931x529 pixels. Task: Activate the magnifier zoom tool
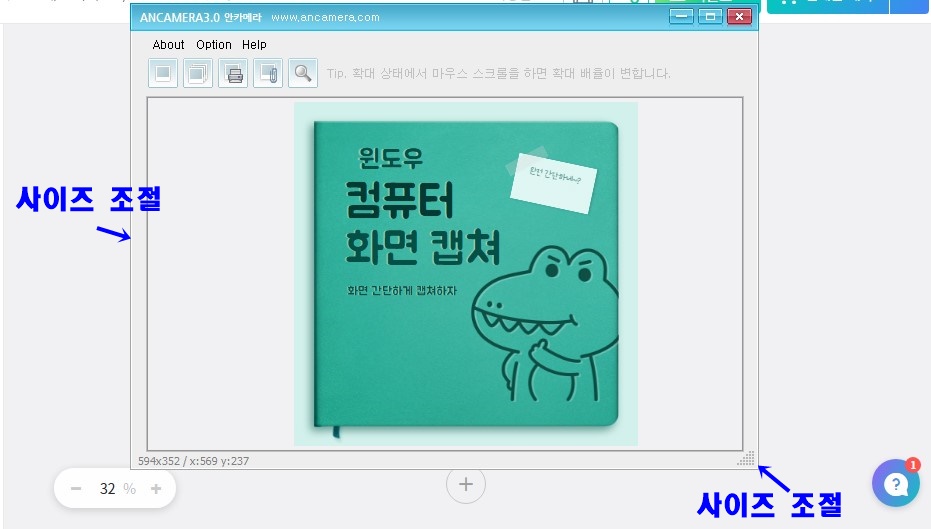coord(303,73)
